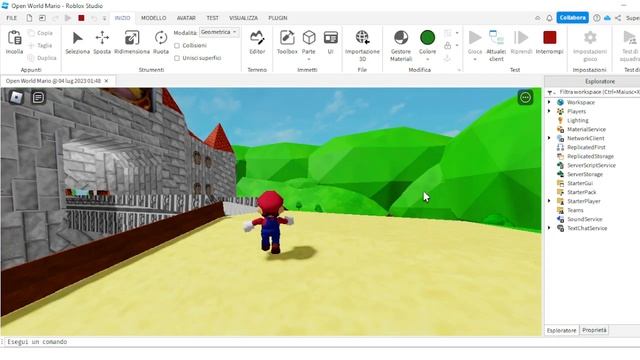
Task: Open the TEST ribbon tab
Action: [x=212, y=18]
